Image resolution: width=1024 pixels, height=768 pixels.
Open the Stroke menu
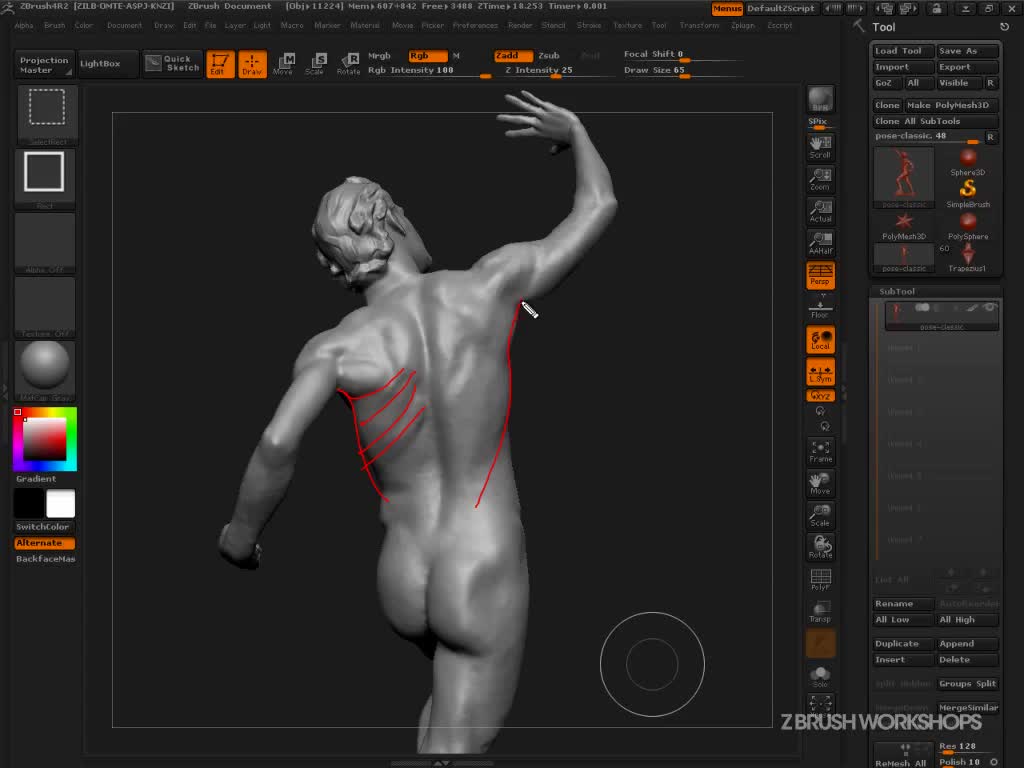pos(588,25)
